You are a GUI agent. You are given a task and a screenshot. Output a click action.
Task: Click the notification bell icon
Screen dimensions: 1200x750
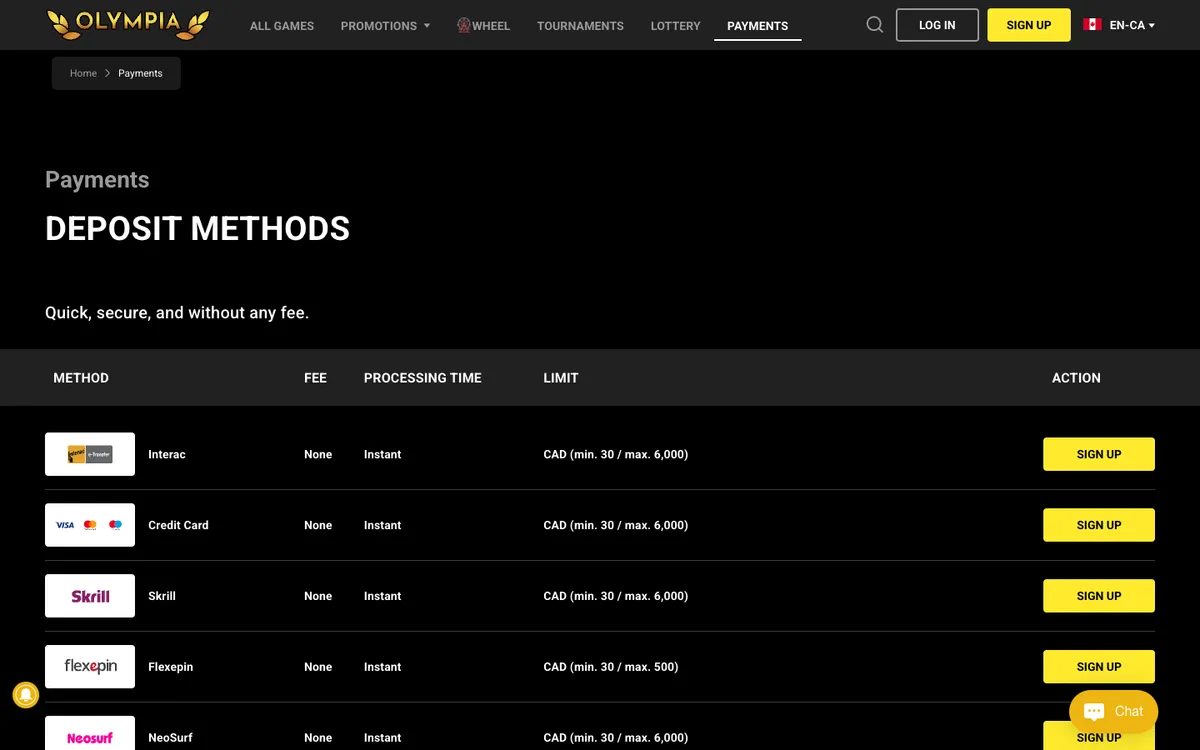coord(26,694)
